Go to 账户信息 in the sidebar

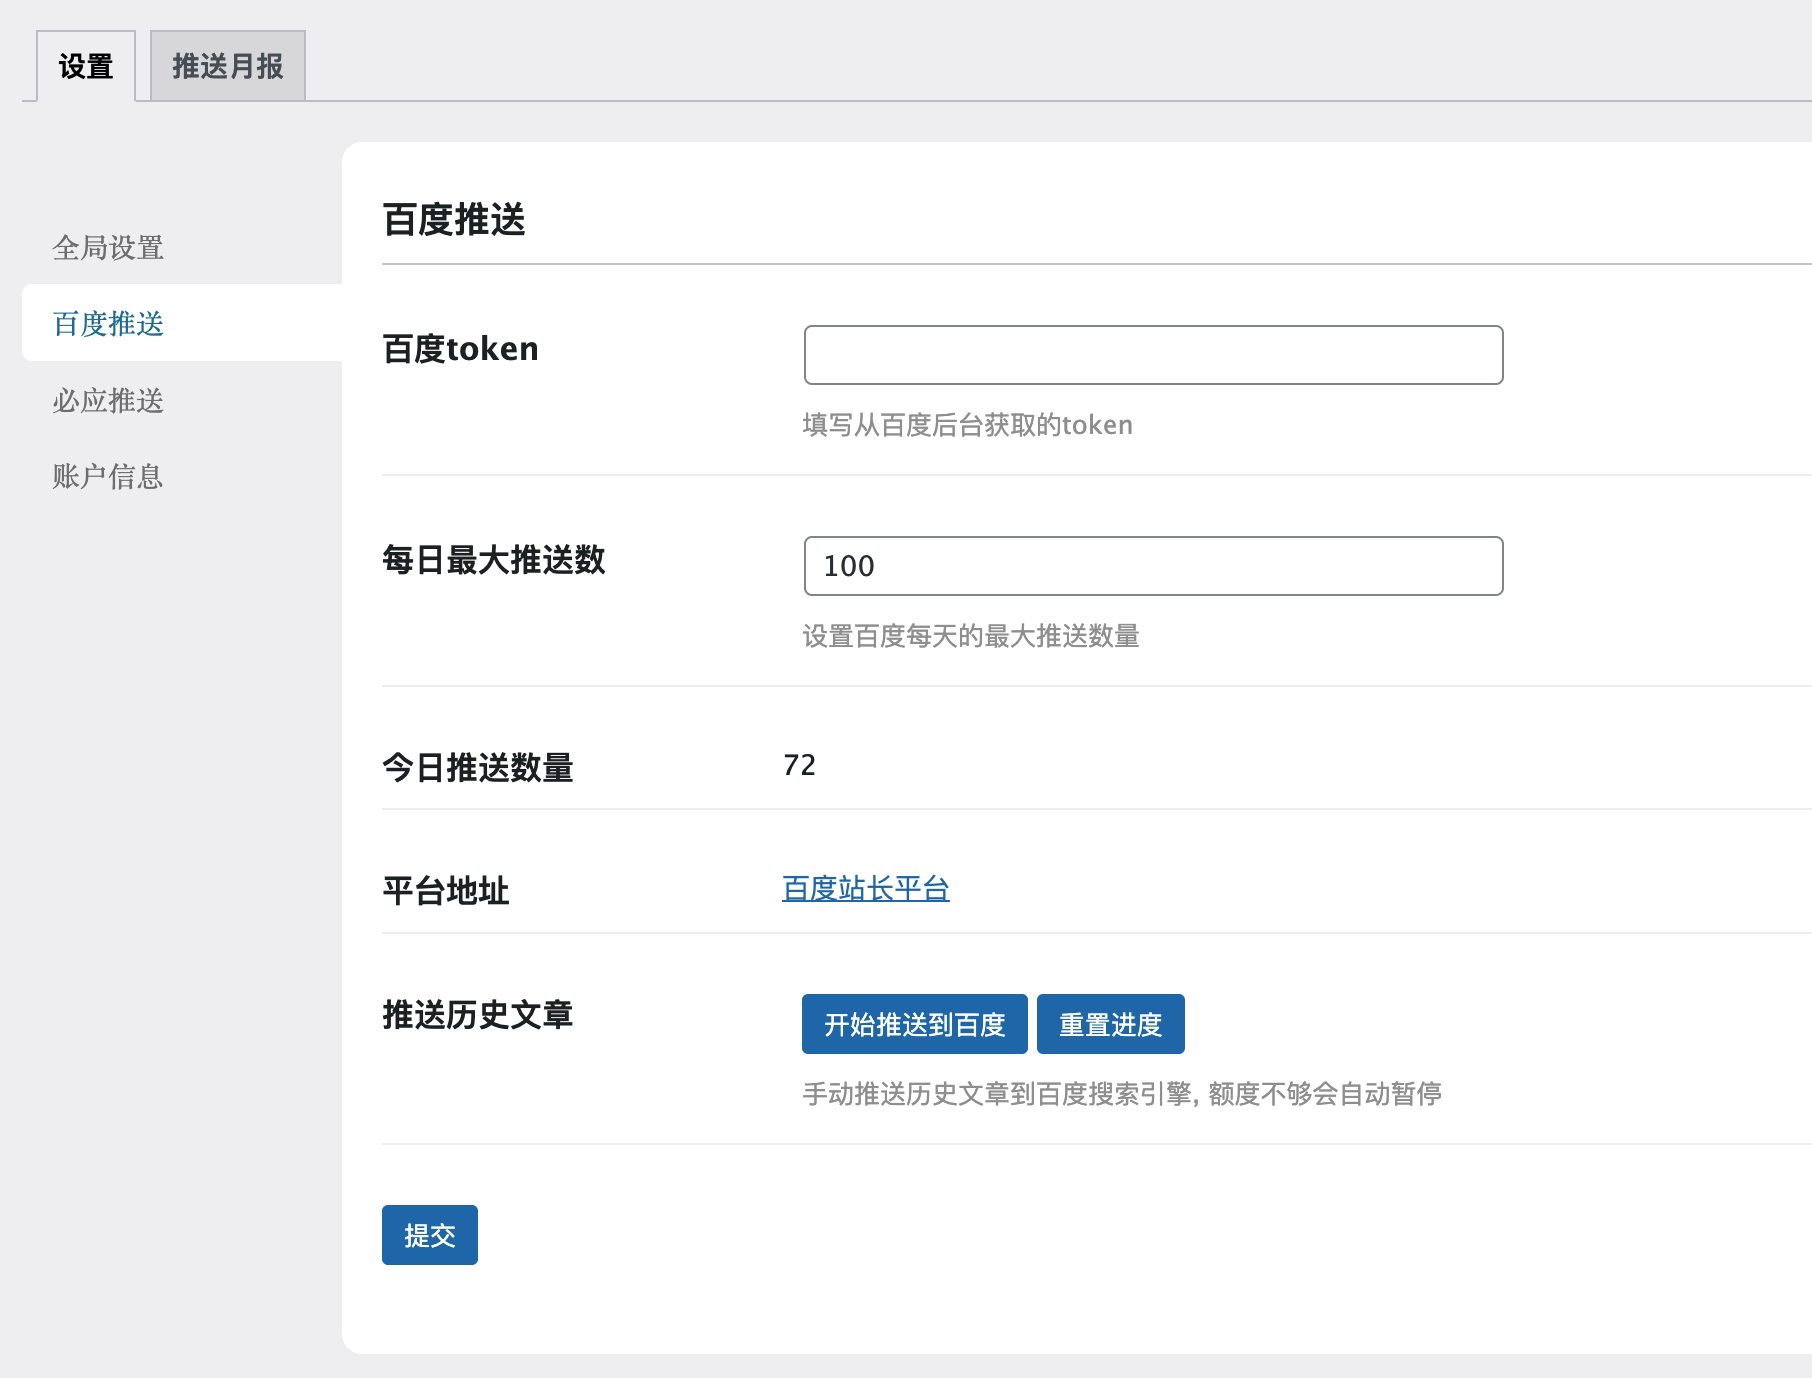(x=108, y=477)
